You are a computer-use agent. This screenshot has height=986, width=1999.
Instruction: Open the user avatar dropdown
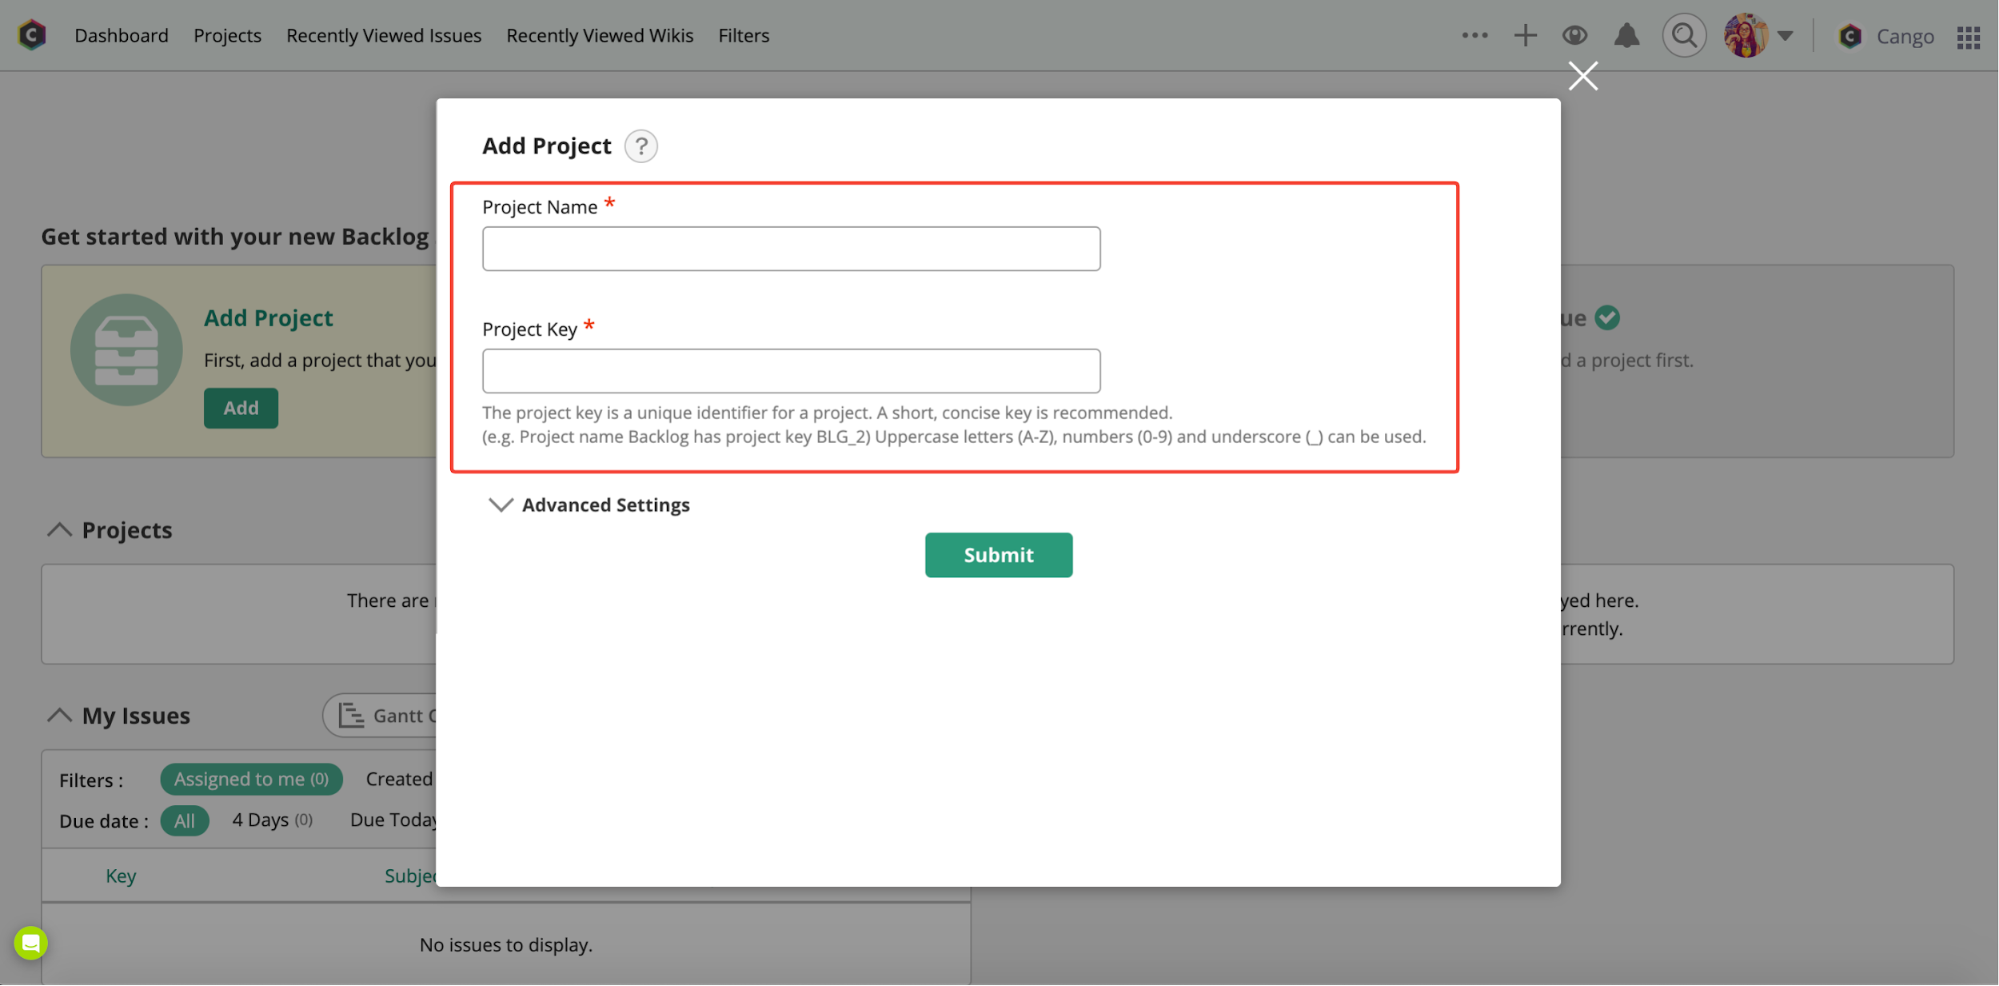1759,36
